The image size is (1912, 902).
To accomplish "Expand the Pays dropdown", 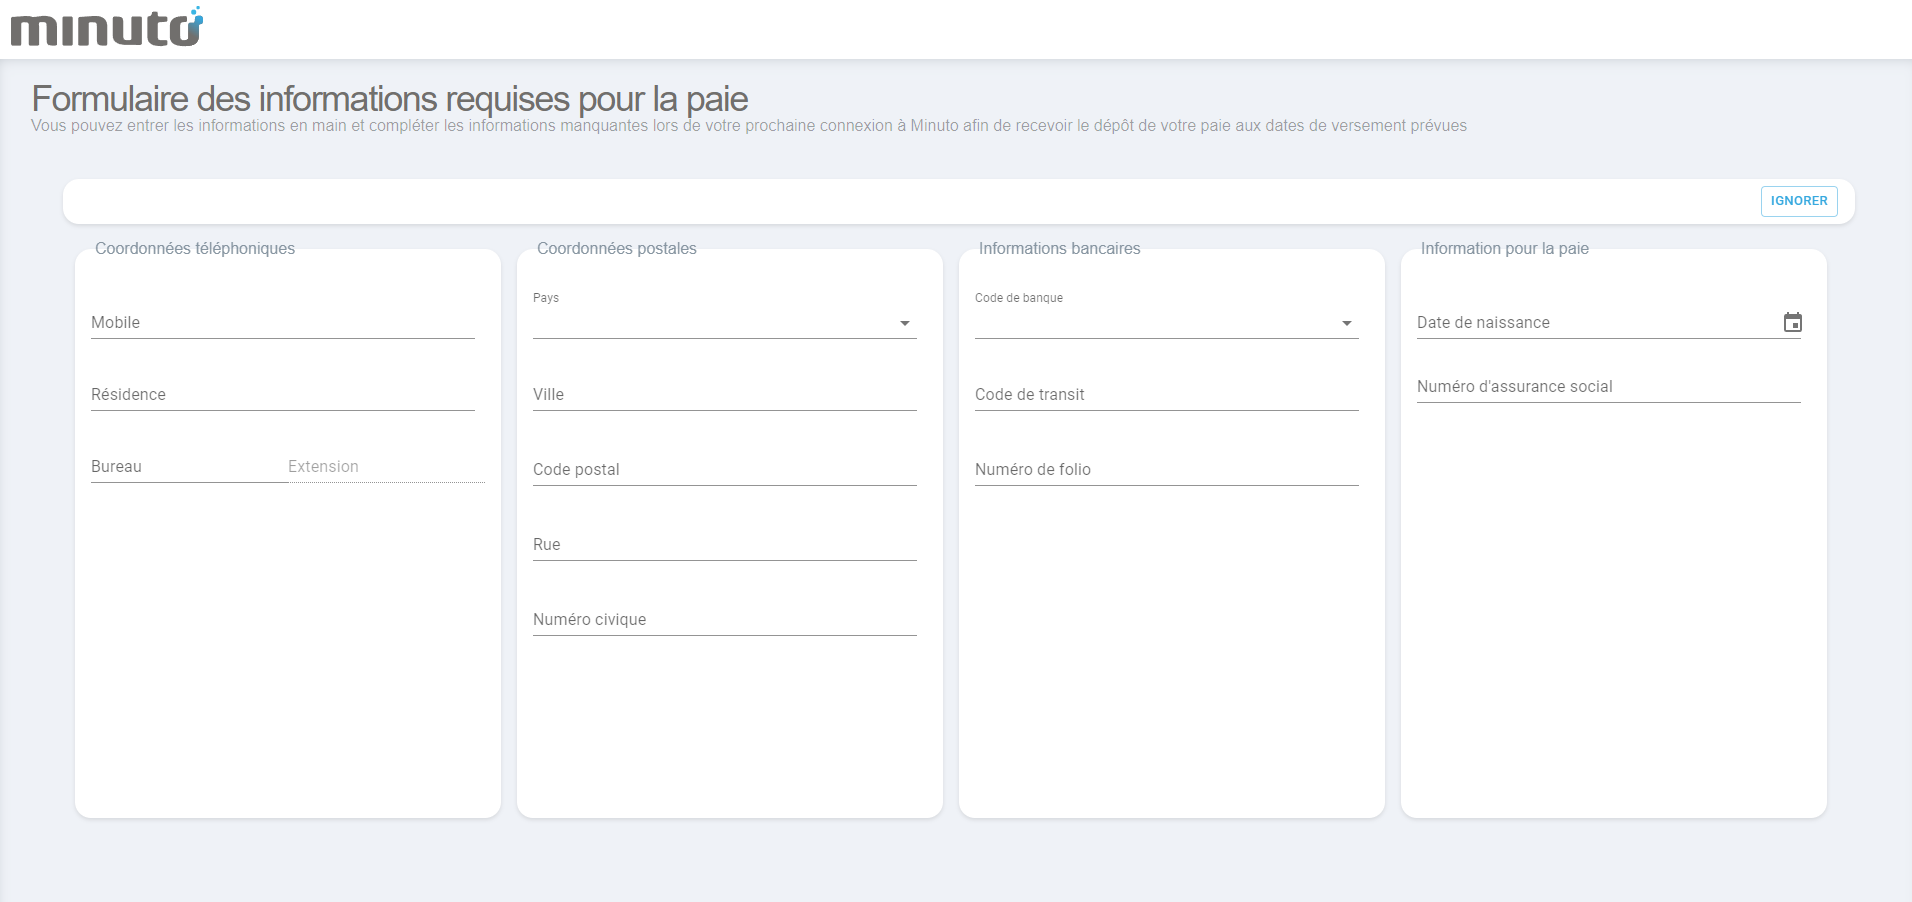I will pyautogui.click(x=714, y=323).
